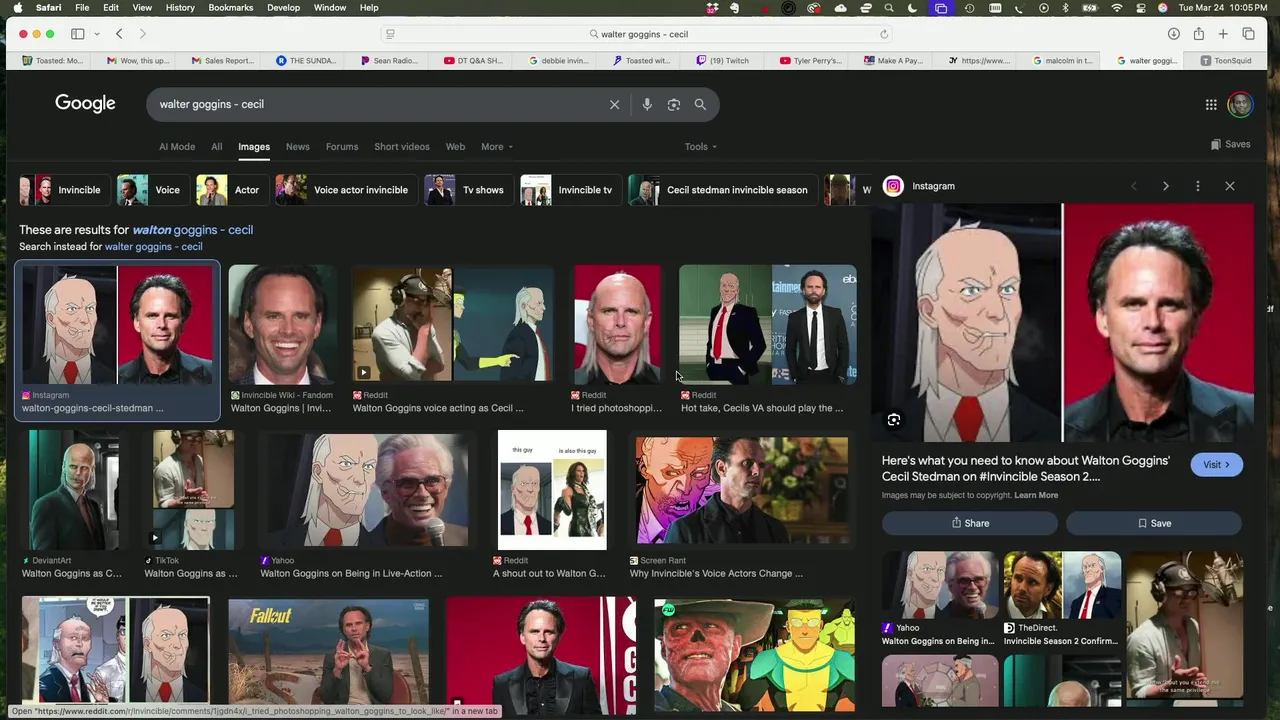Open the Google apps grid
Viewport: 1280px width, 720px height.
(1211, 104)
